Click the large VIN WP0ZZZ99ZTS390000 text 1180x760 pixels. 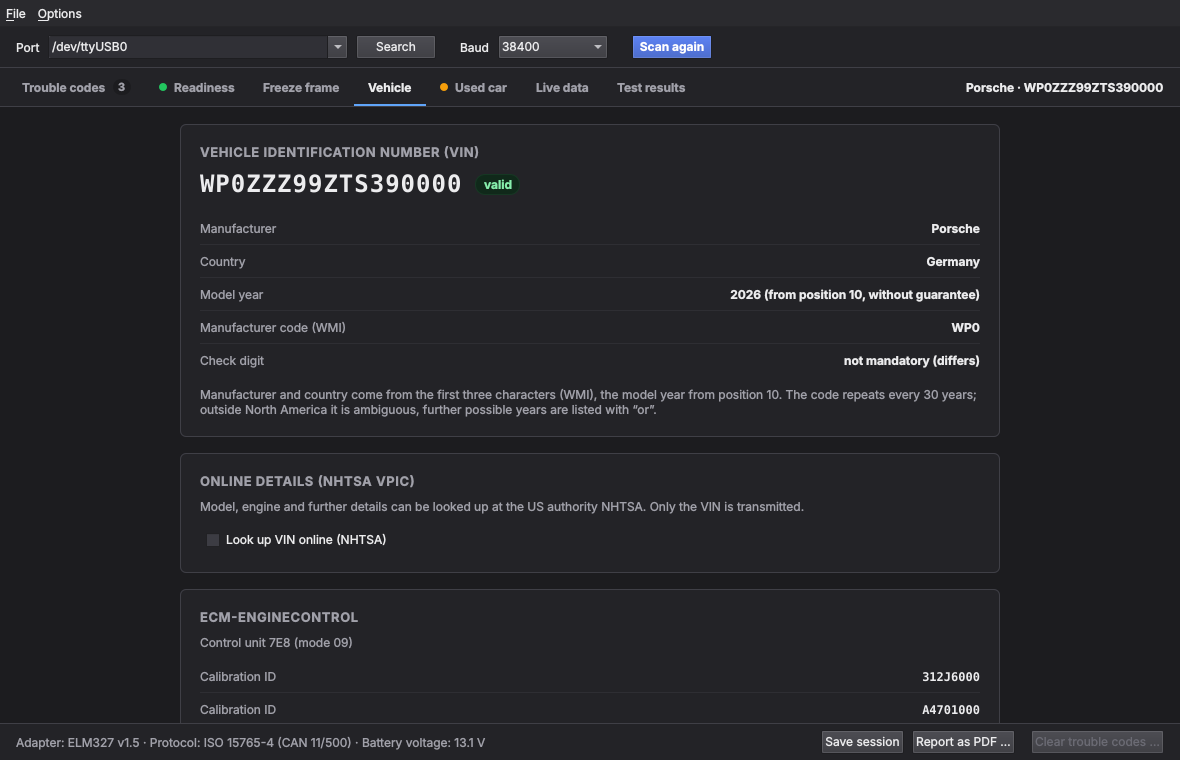point(330,184)
